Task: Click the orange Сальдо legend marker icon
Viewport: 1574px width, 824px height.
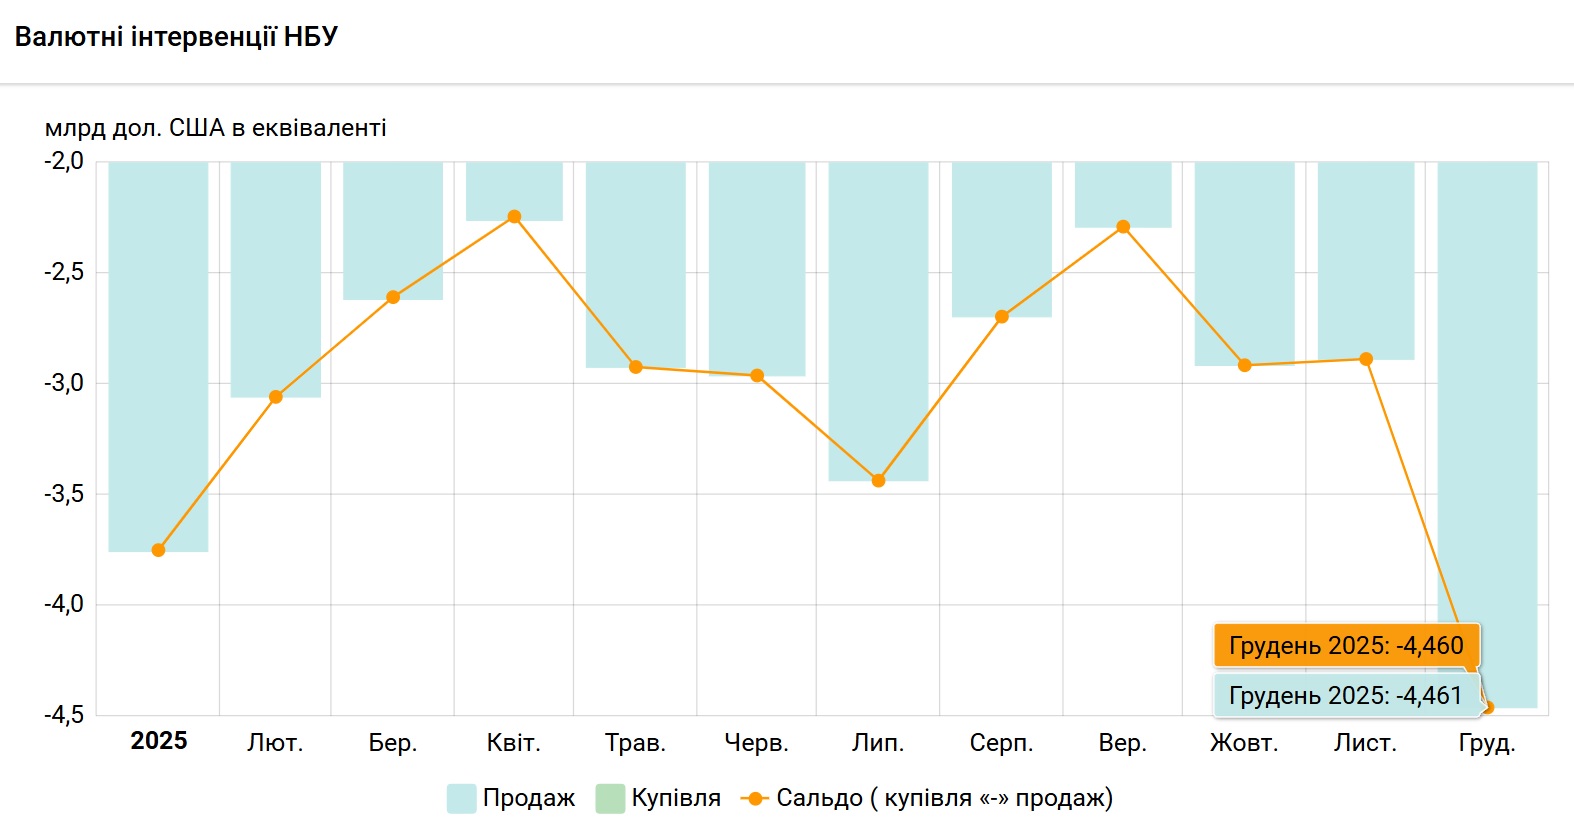Action: click(x=755, y=798)
